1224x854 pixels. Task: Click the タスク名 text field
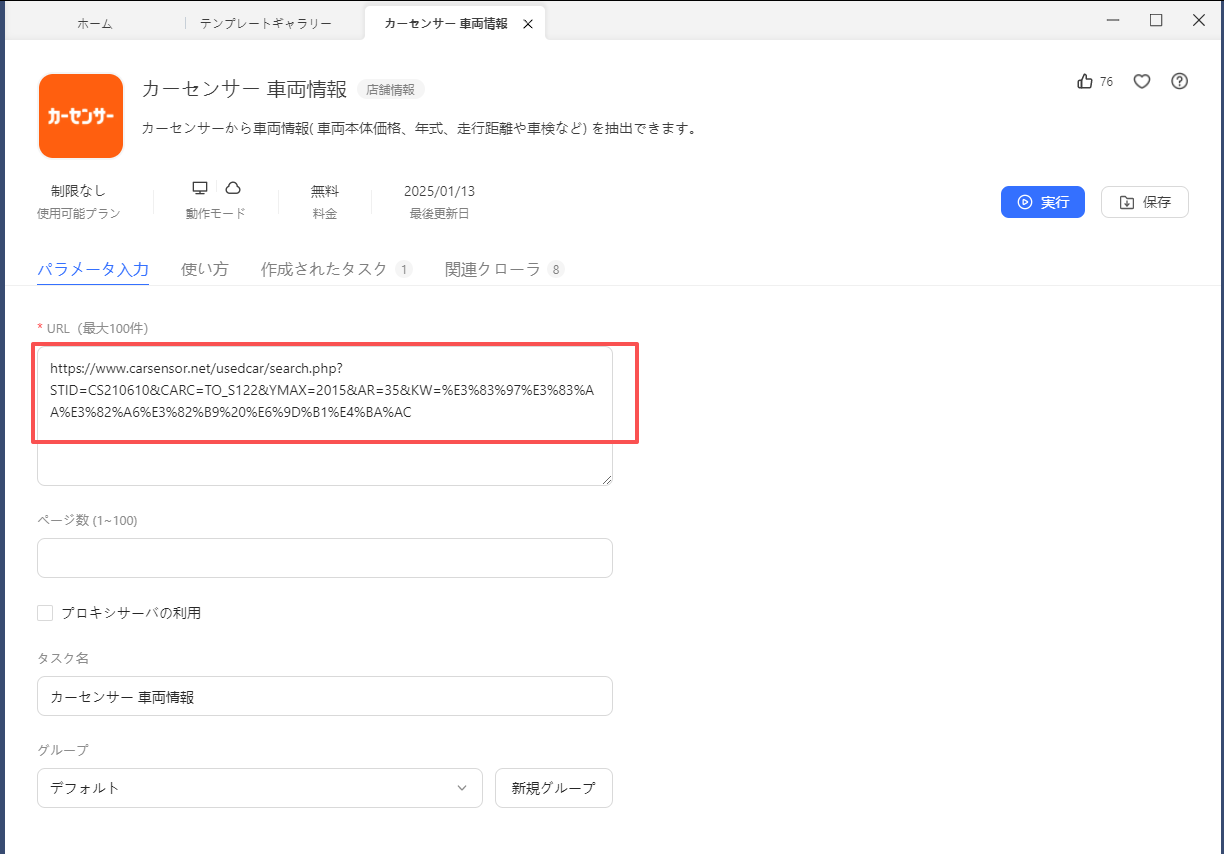pyautogui.click(x=324, y=696)
